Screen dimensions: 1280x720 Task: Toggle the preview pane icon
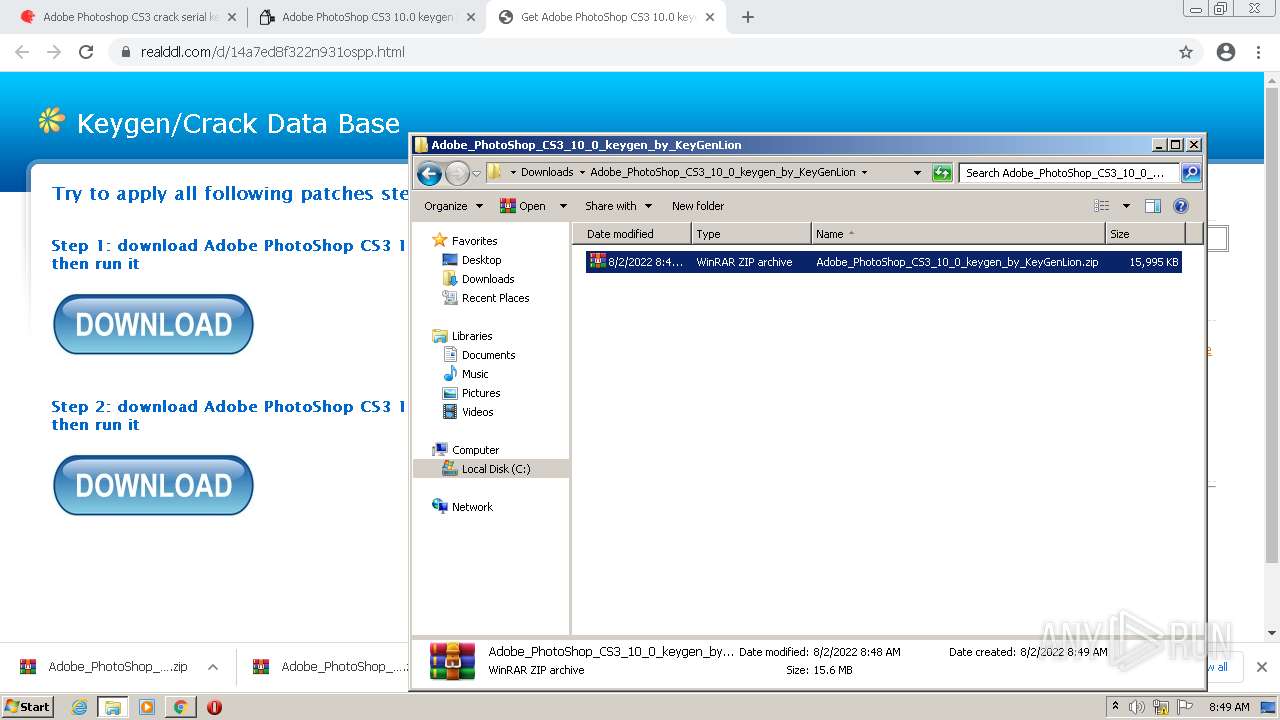point(1153,206)
